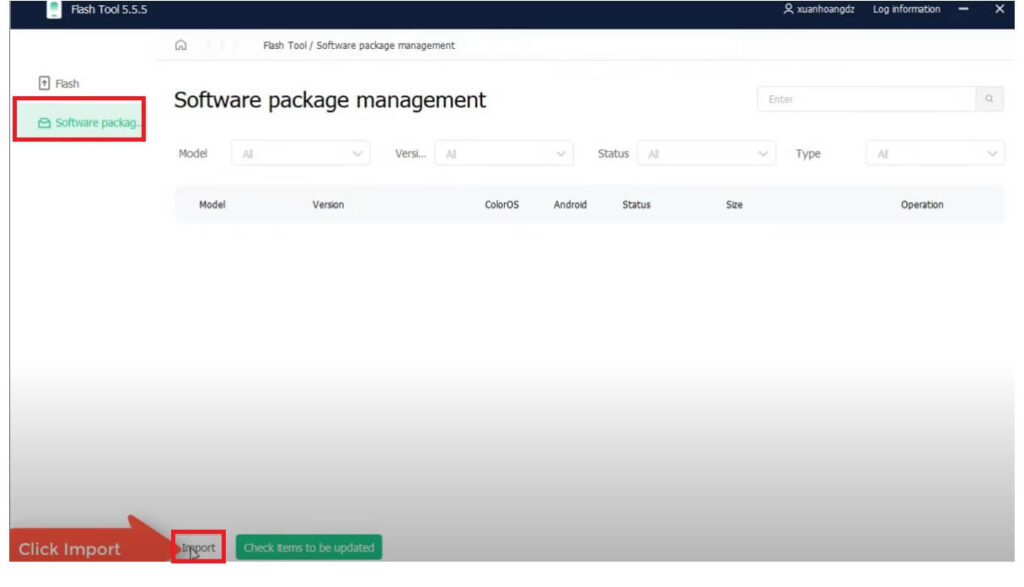Image resolution: width=1024 pixels, height=587 pixels.
Task: Open Log information in the title bar
Action: pos(906,10)
